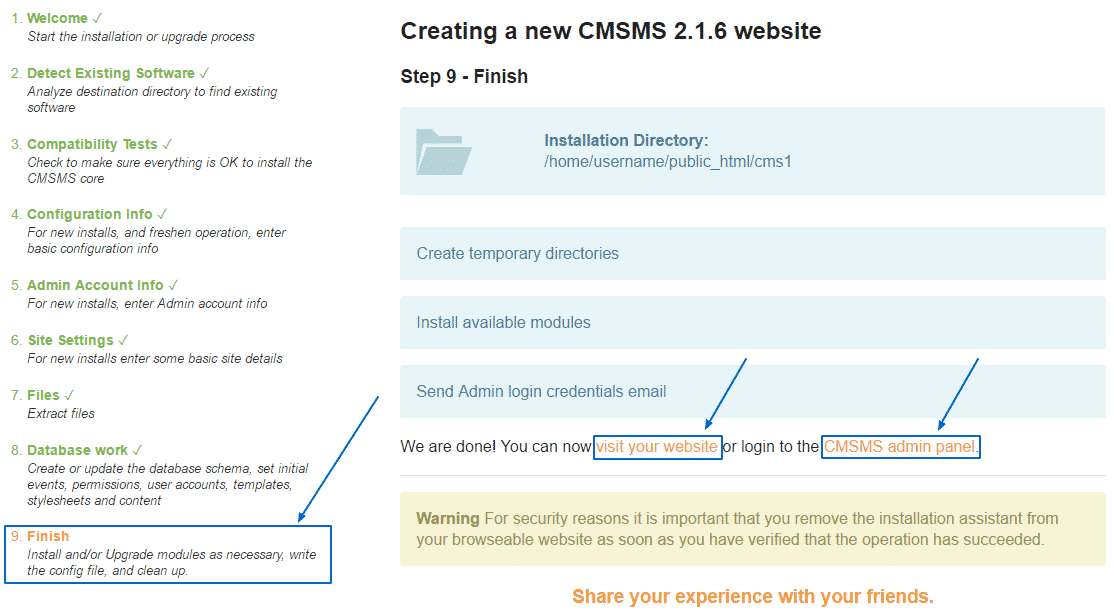Click the 'Creating a new CMSMS' title

click(610, 31)
